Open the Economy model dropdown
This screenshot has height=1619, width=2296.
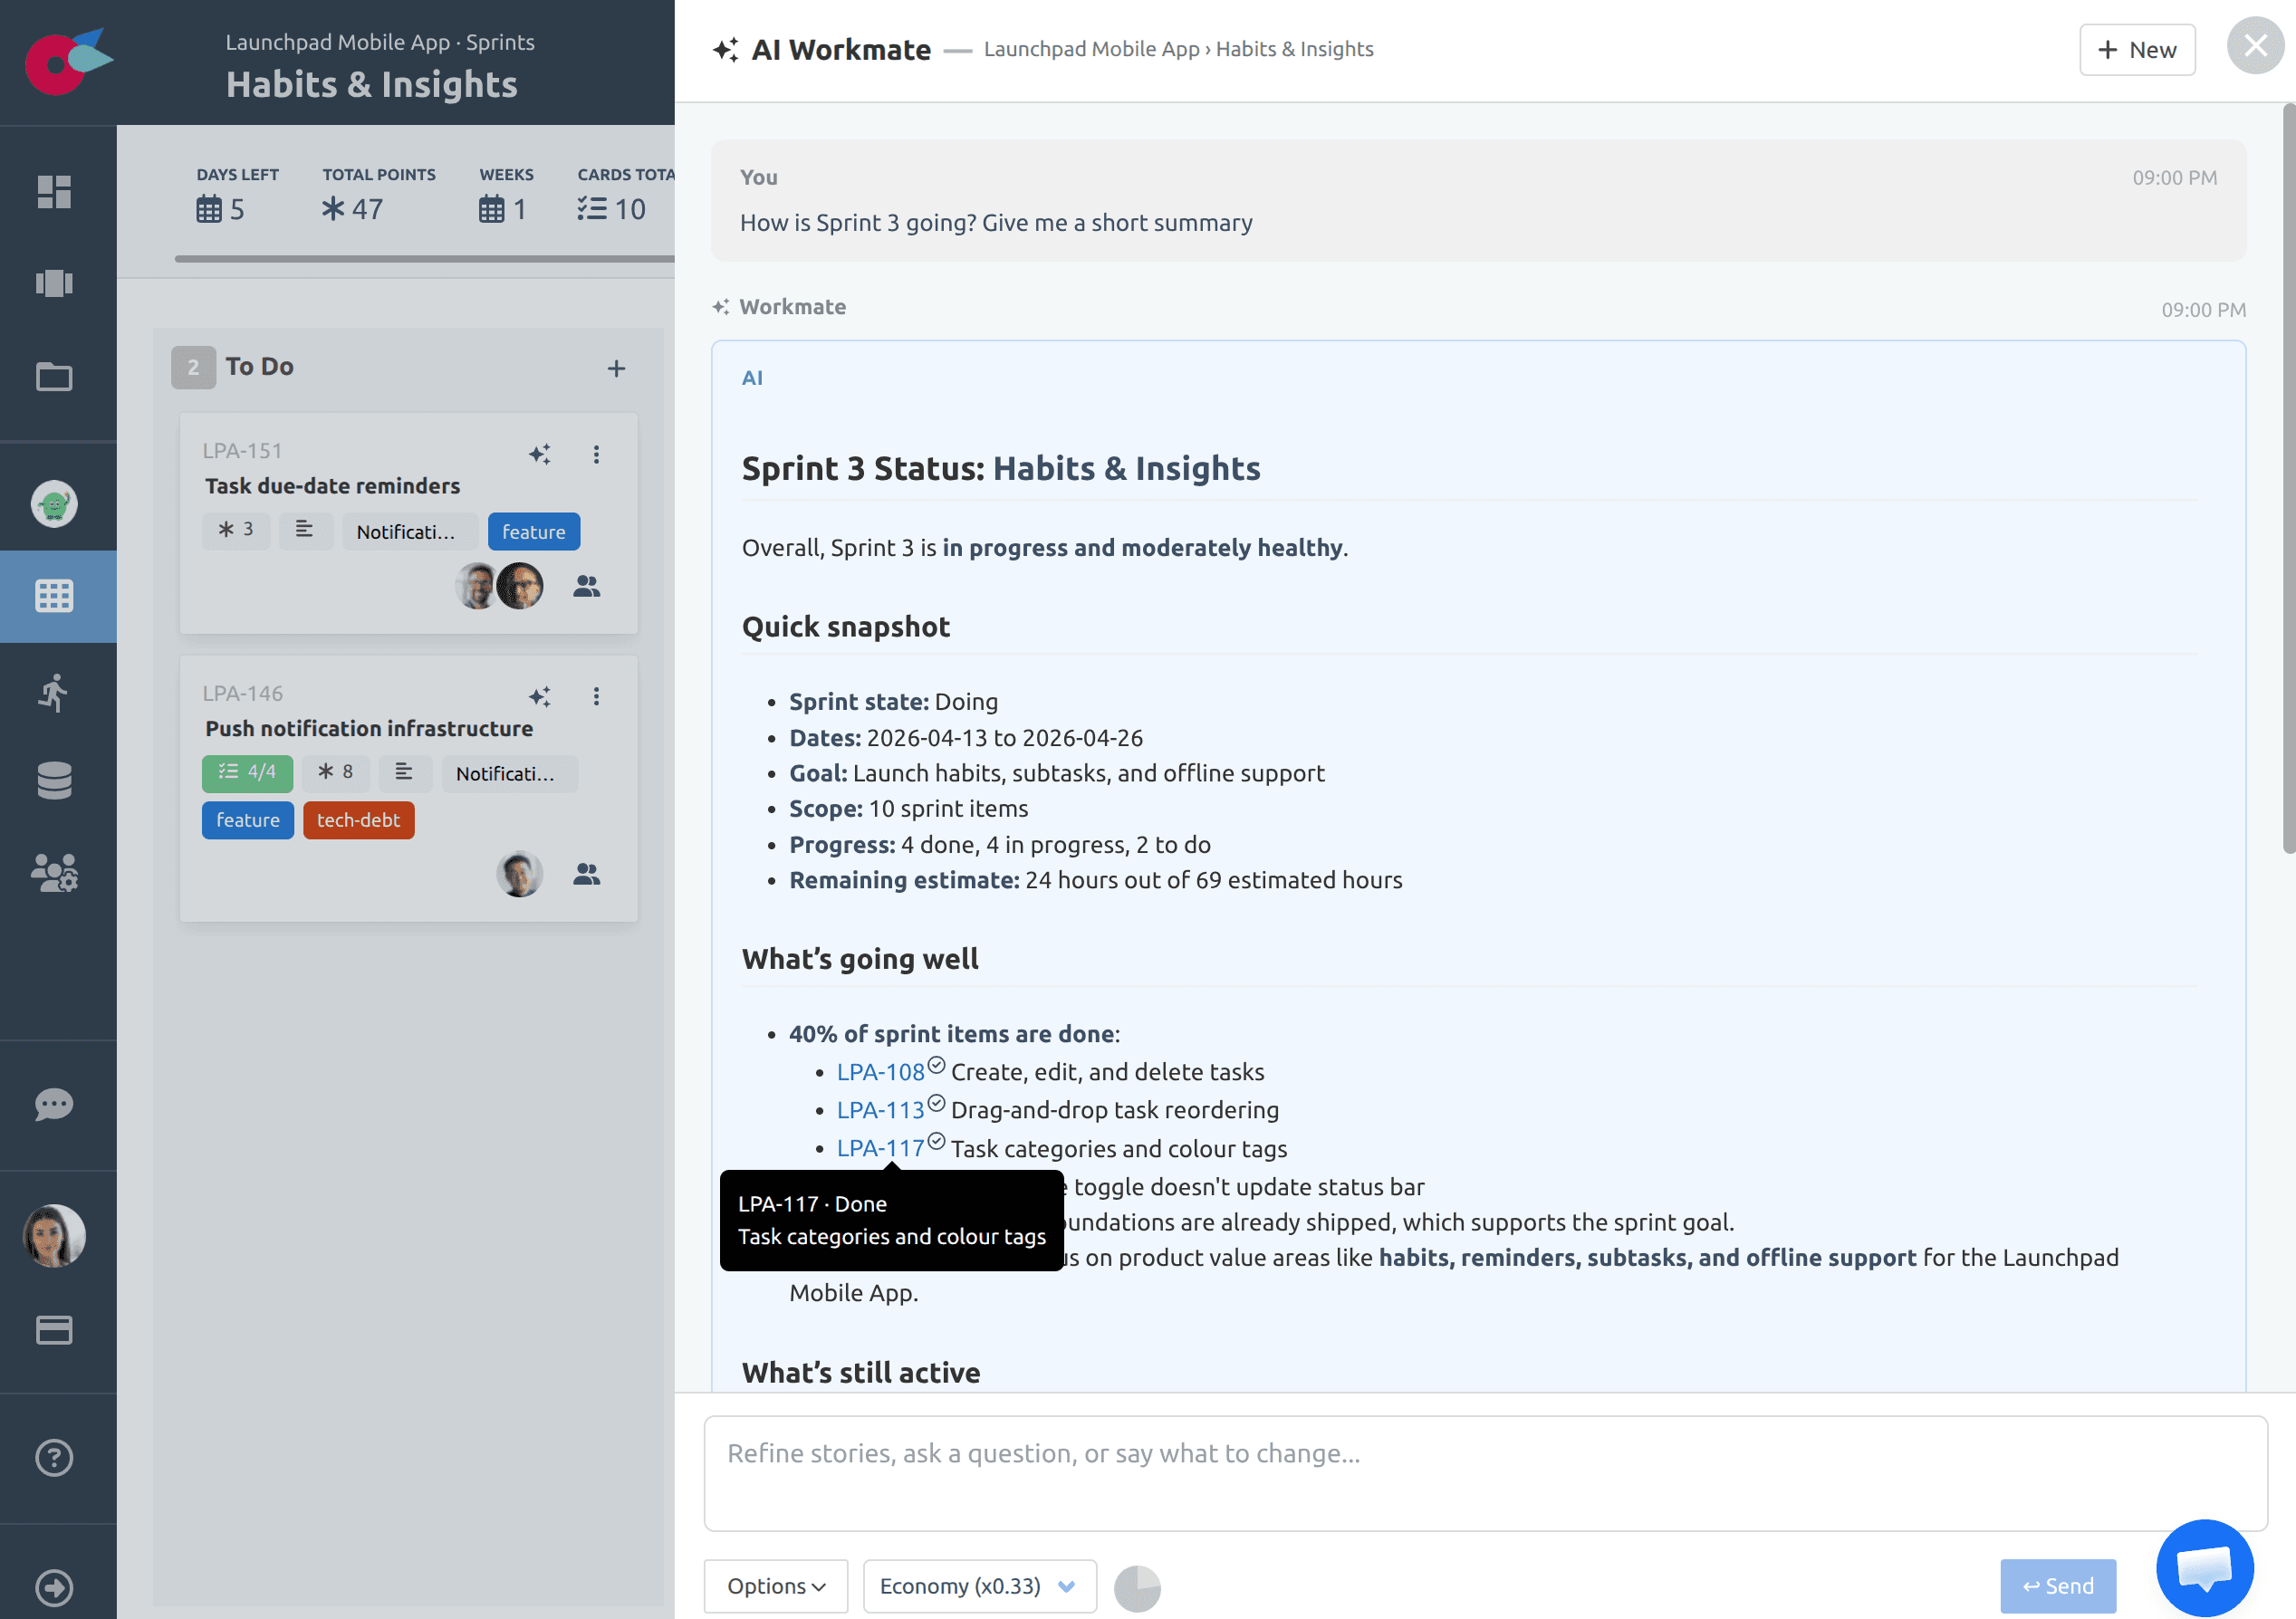(x=978, y=1586)
